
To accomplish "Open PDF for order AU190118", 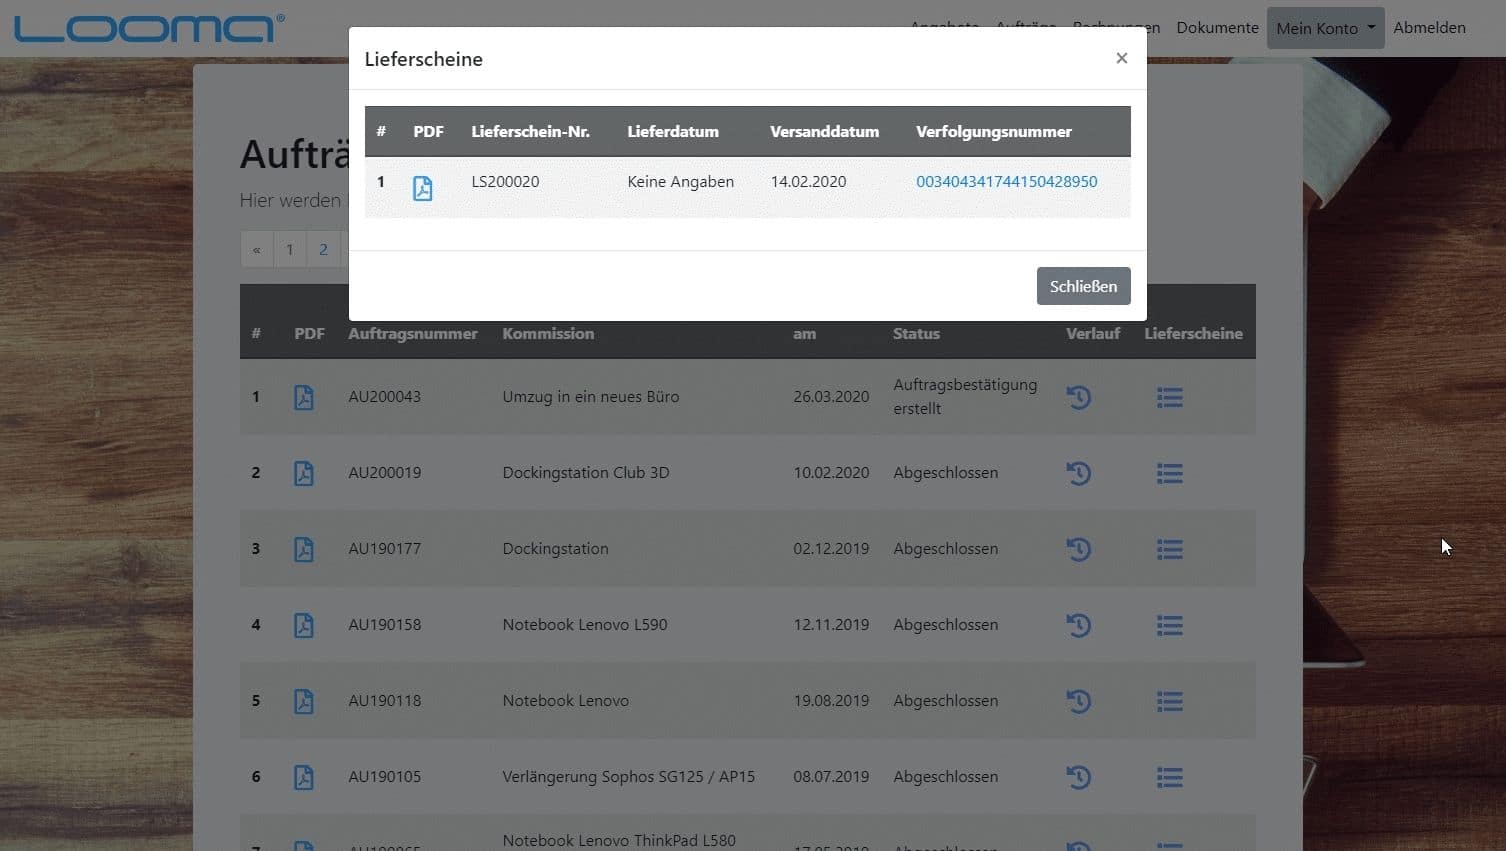I will 304,701.
